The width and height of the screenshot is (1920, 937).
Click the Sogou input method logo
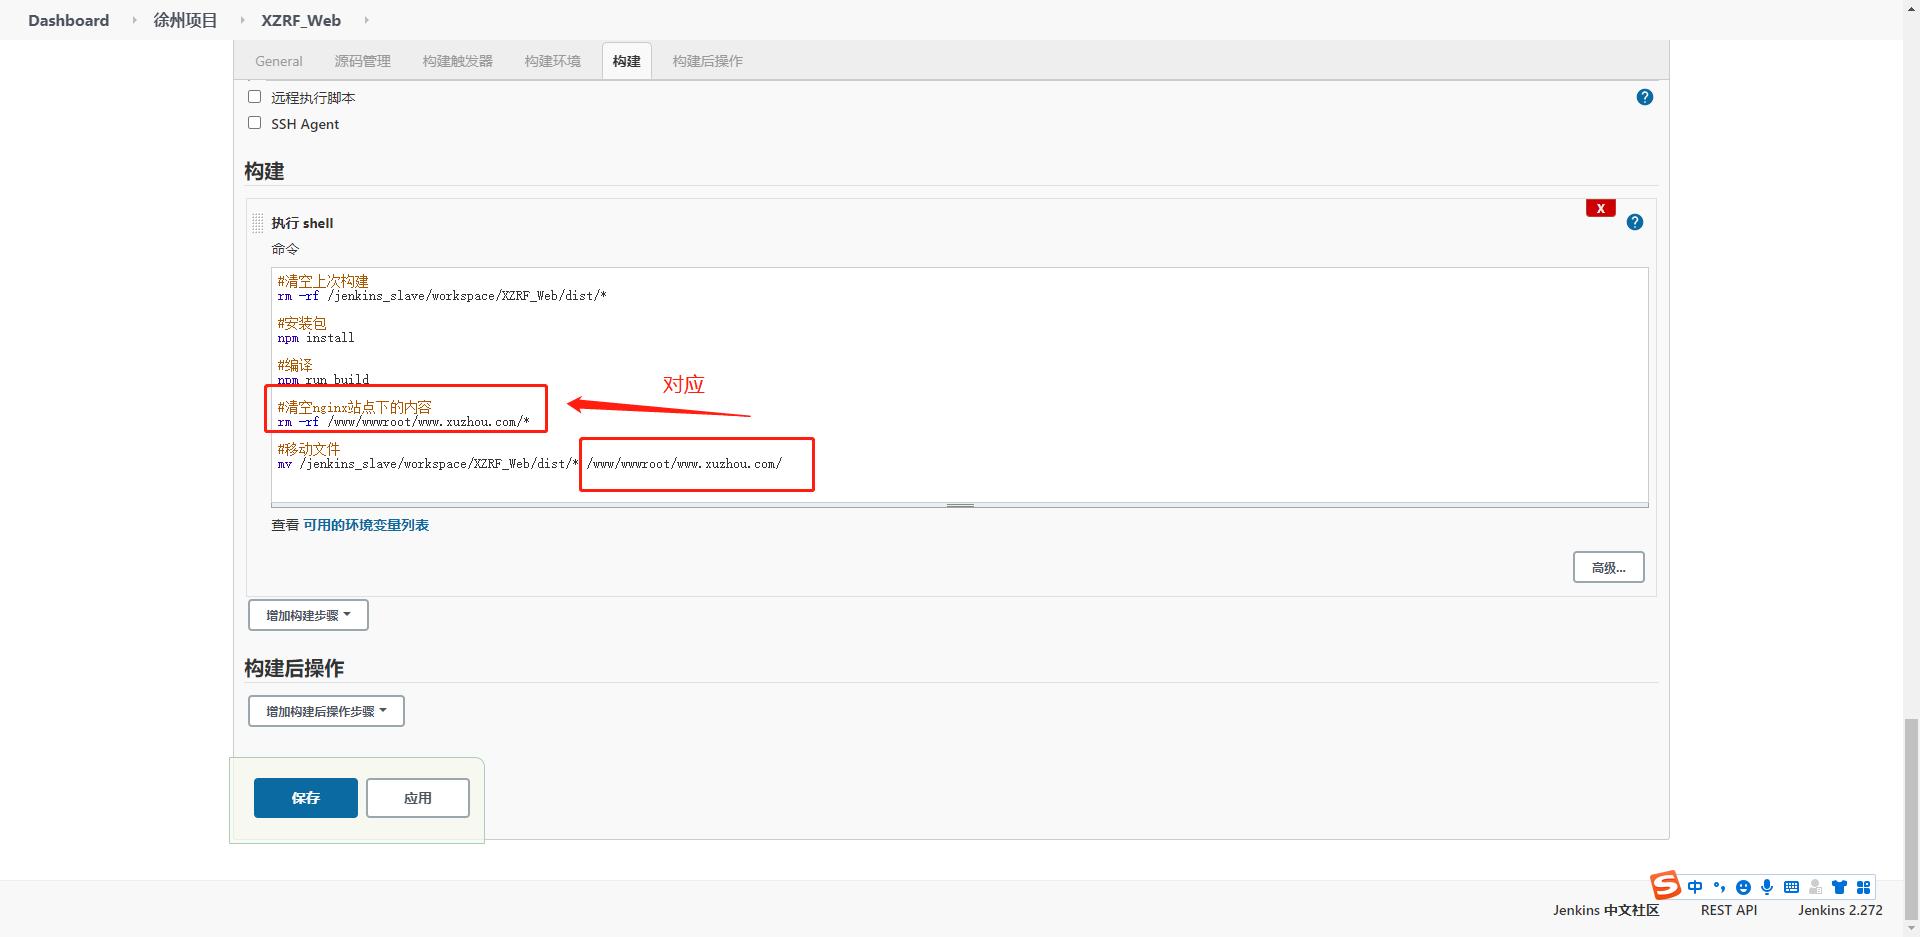click(1665, 885)
